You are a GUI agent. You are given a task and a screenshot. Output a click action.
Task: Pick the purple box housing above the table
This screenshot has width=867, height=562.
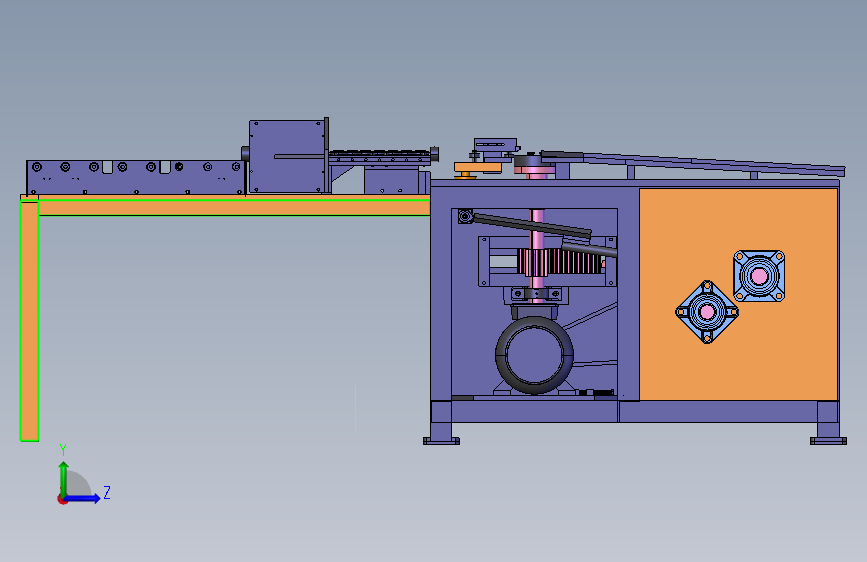[x=287, y=157]
